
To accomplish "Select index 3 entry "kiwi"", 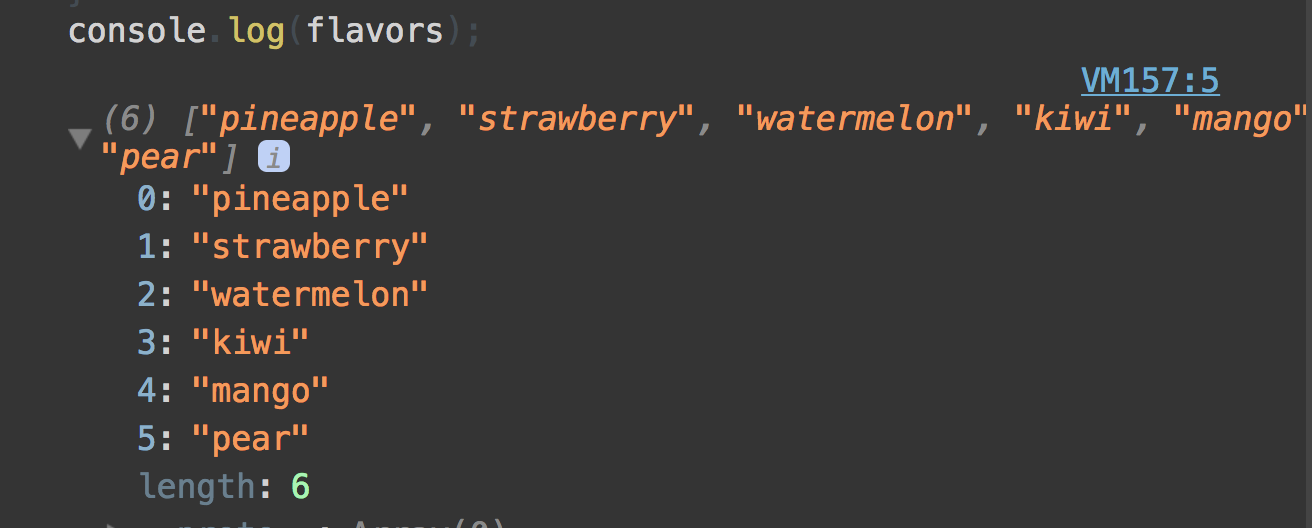I will point(250,342).
